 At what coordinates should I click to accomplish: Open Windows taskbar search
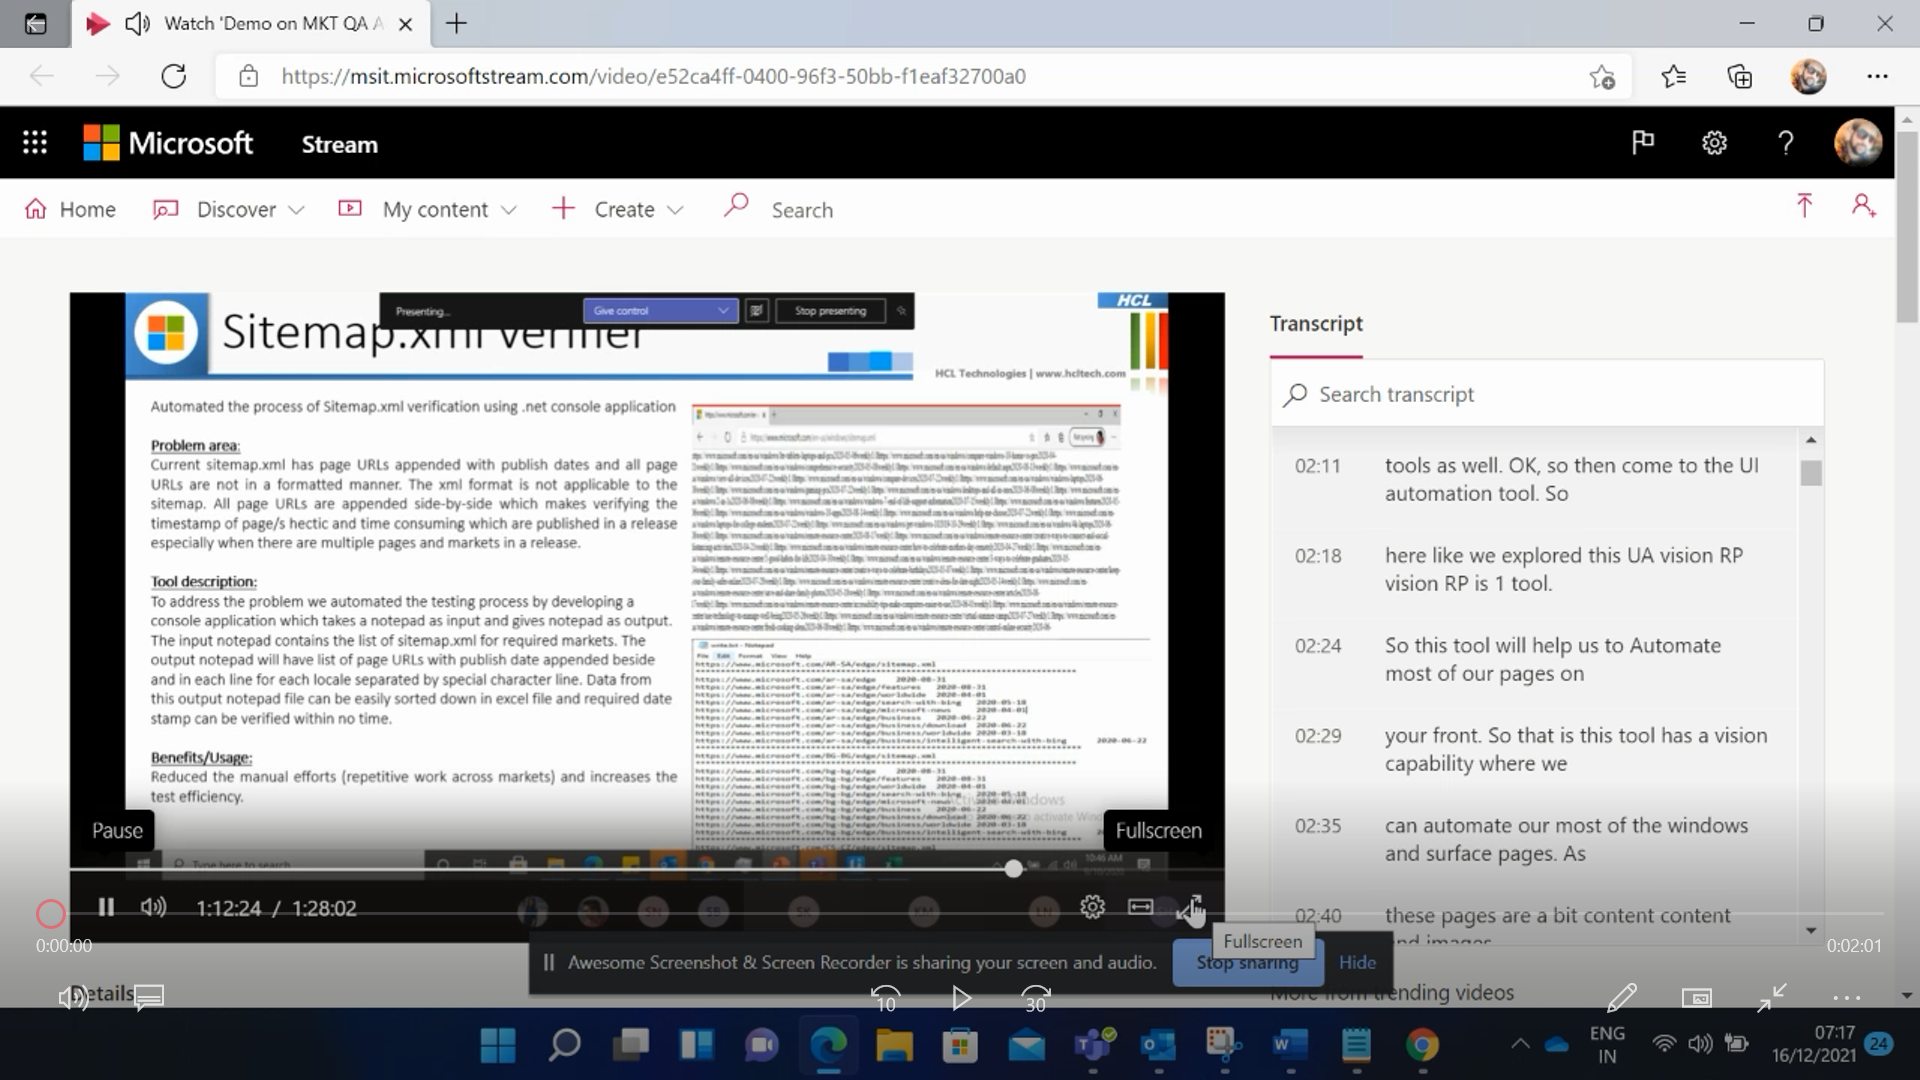coord(564,1046)
